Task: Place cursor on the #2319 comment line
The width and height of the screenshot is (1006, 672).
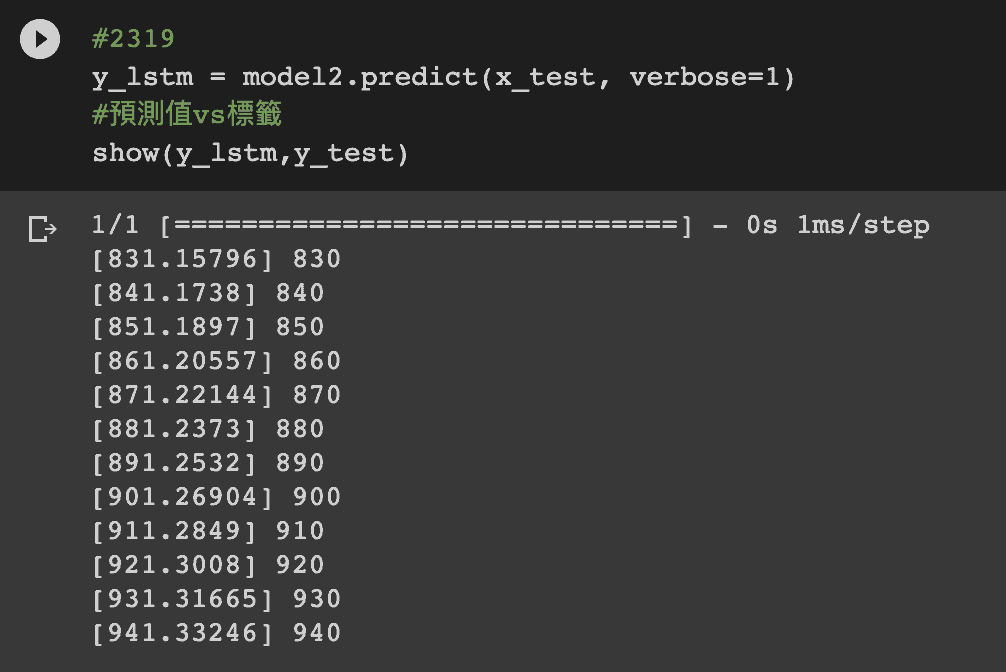Action: pos(133,39)
